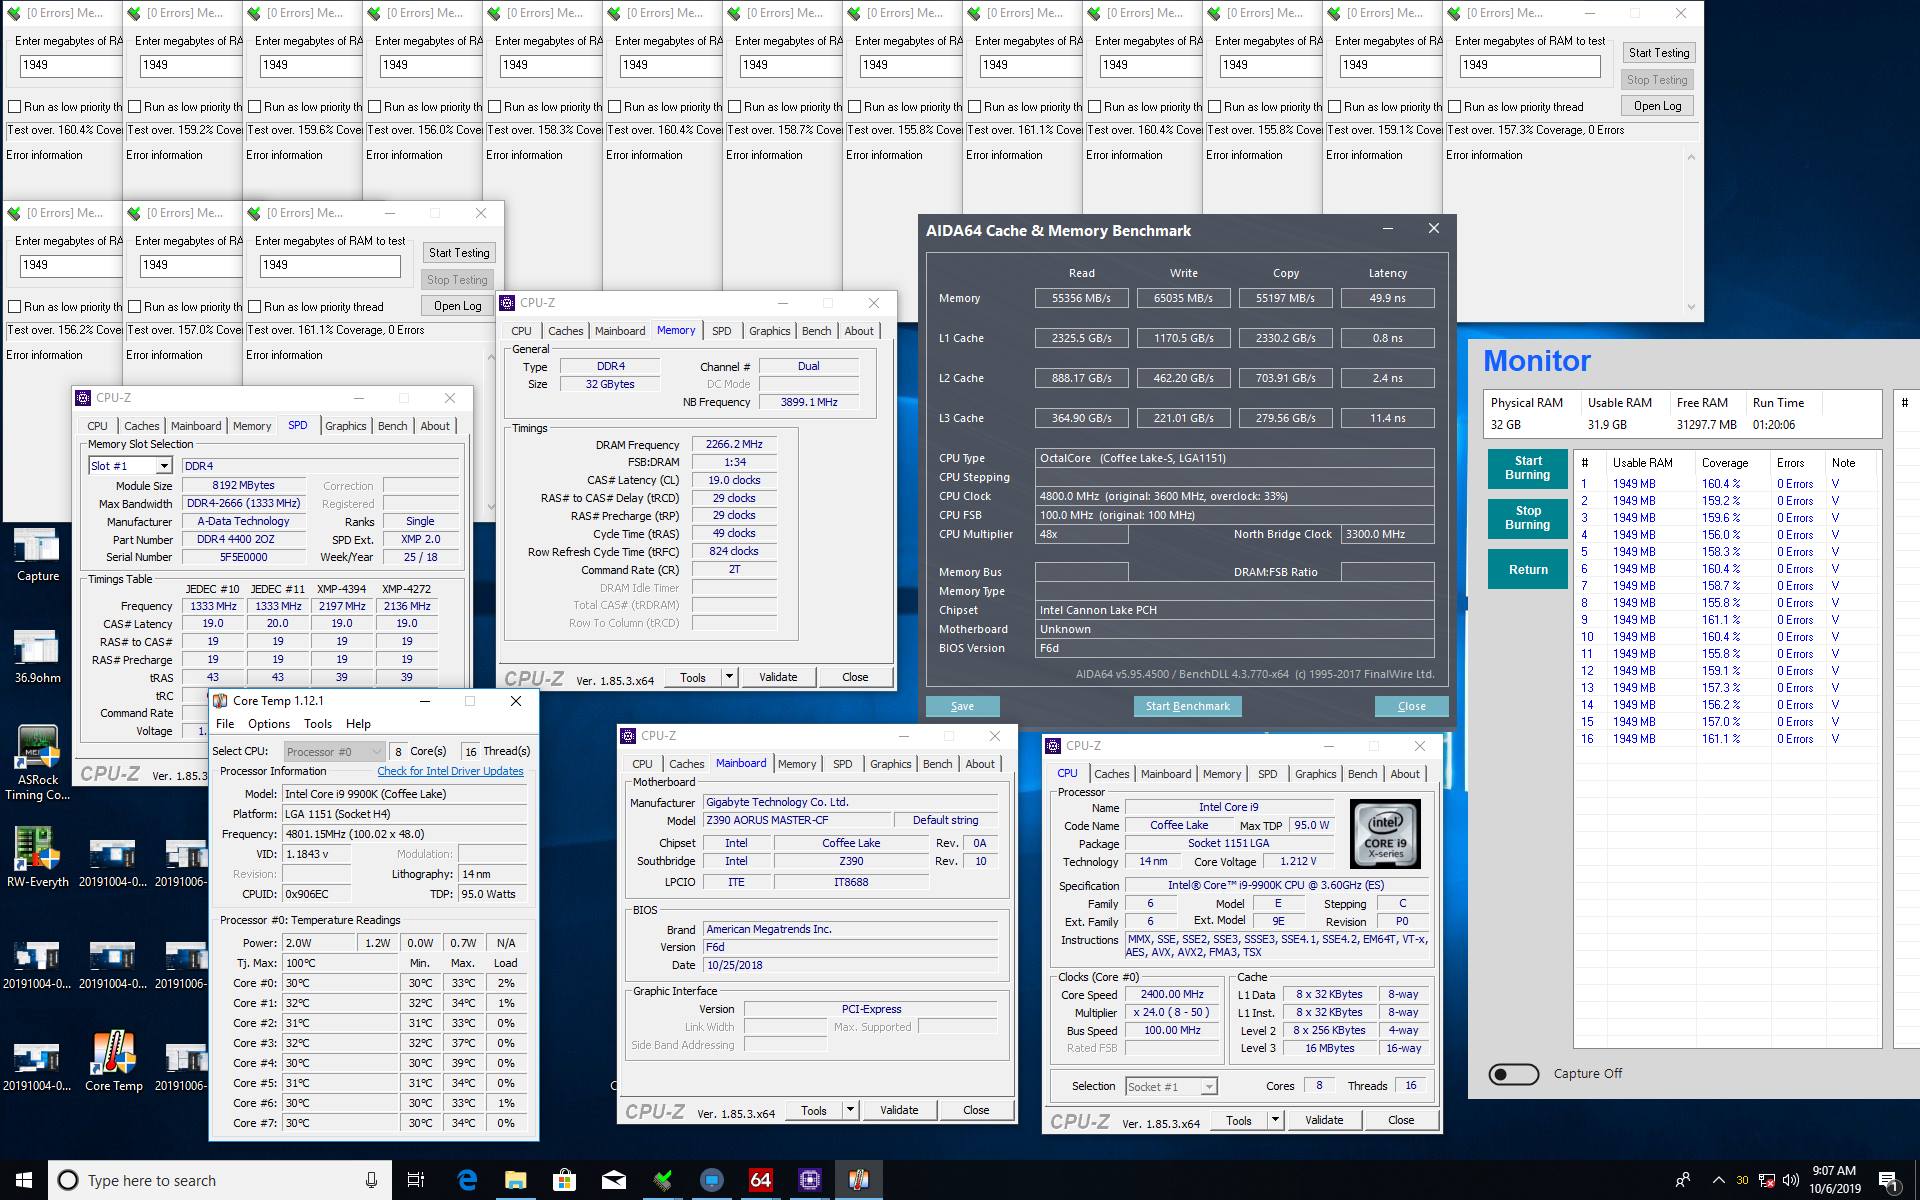Check low priority in MemTest showing 159.2% coverage
This screenshot has width=1920, height=1200.
click(134, 106)
